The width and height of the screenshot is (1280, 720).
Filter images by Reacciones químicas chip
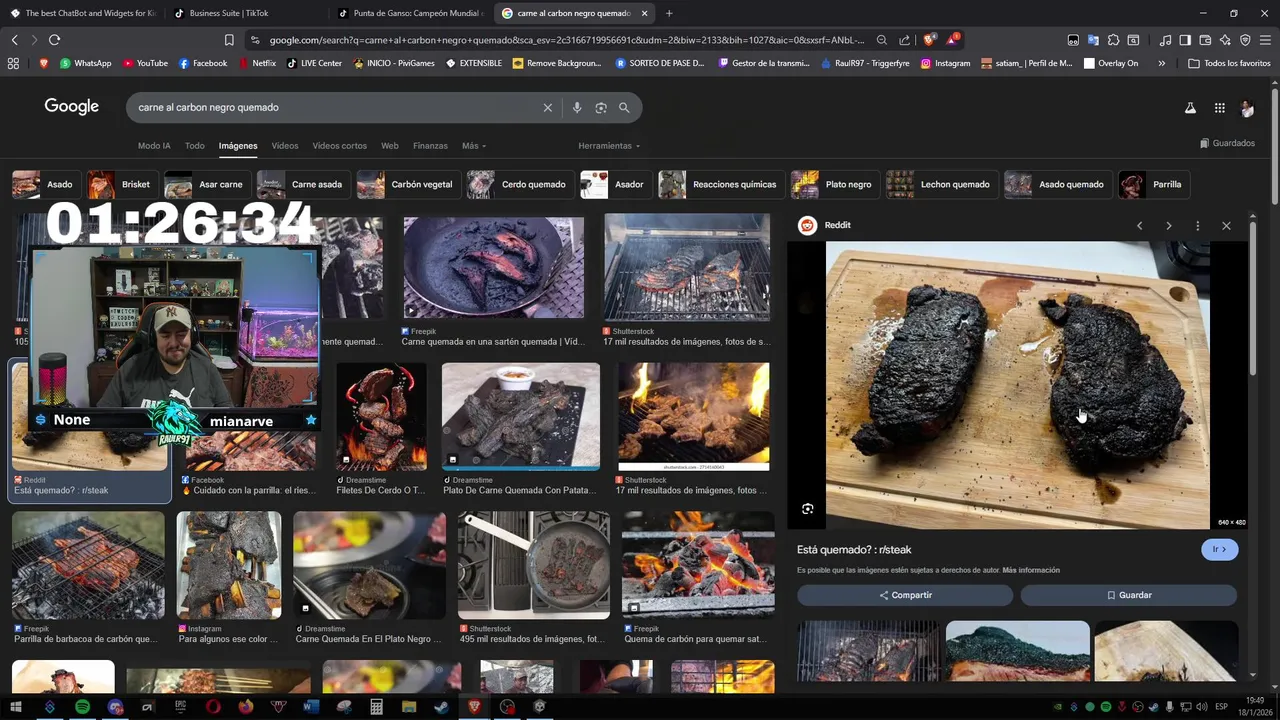tap(720, 185)
